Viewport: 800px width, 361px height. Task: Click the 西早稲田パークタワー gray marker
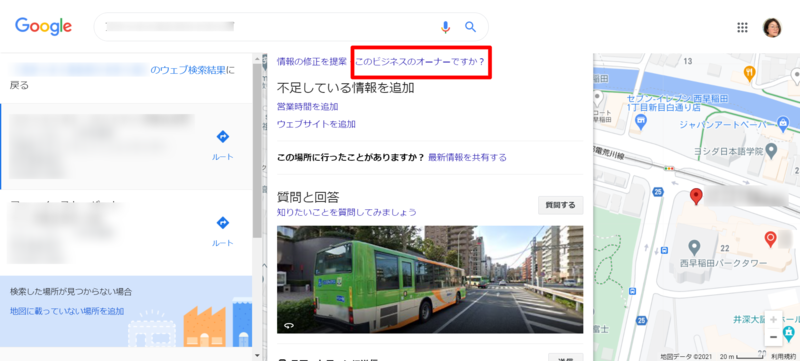[693, 248]
